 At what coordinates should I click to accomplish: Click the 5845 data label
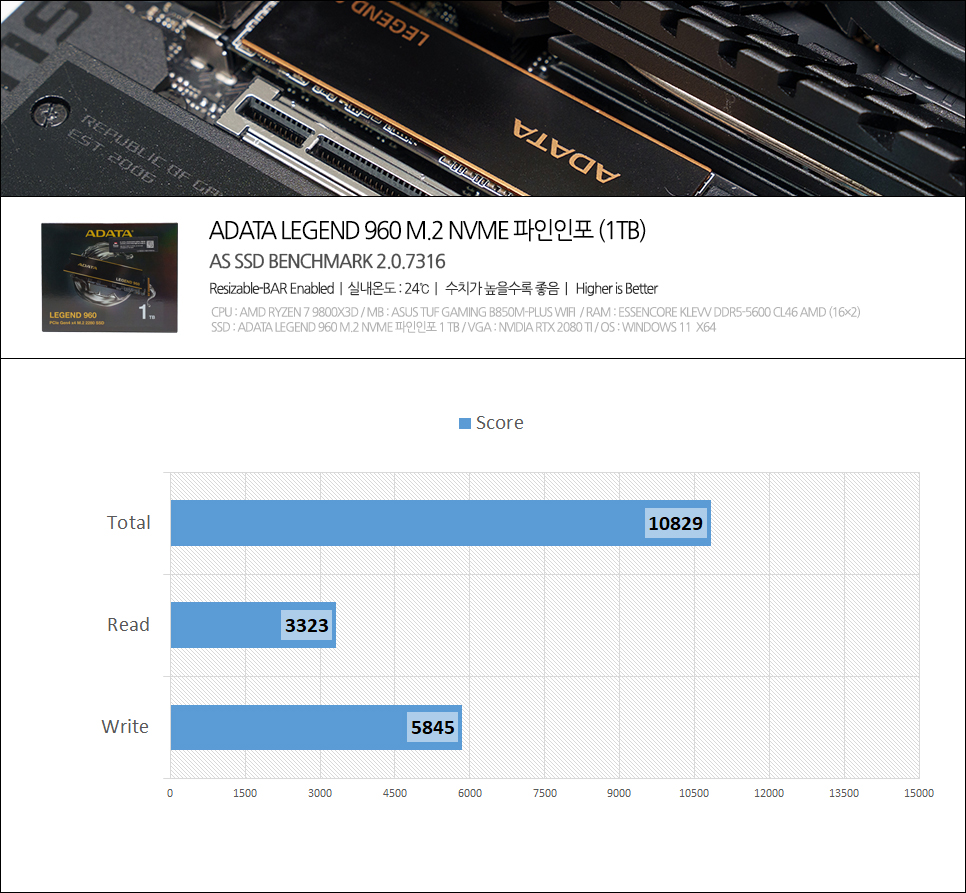pyautogui.click(x=432, y=728)
